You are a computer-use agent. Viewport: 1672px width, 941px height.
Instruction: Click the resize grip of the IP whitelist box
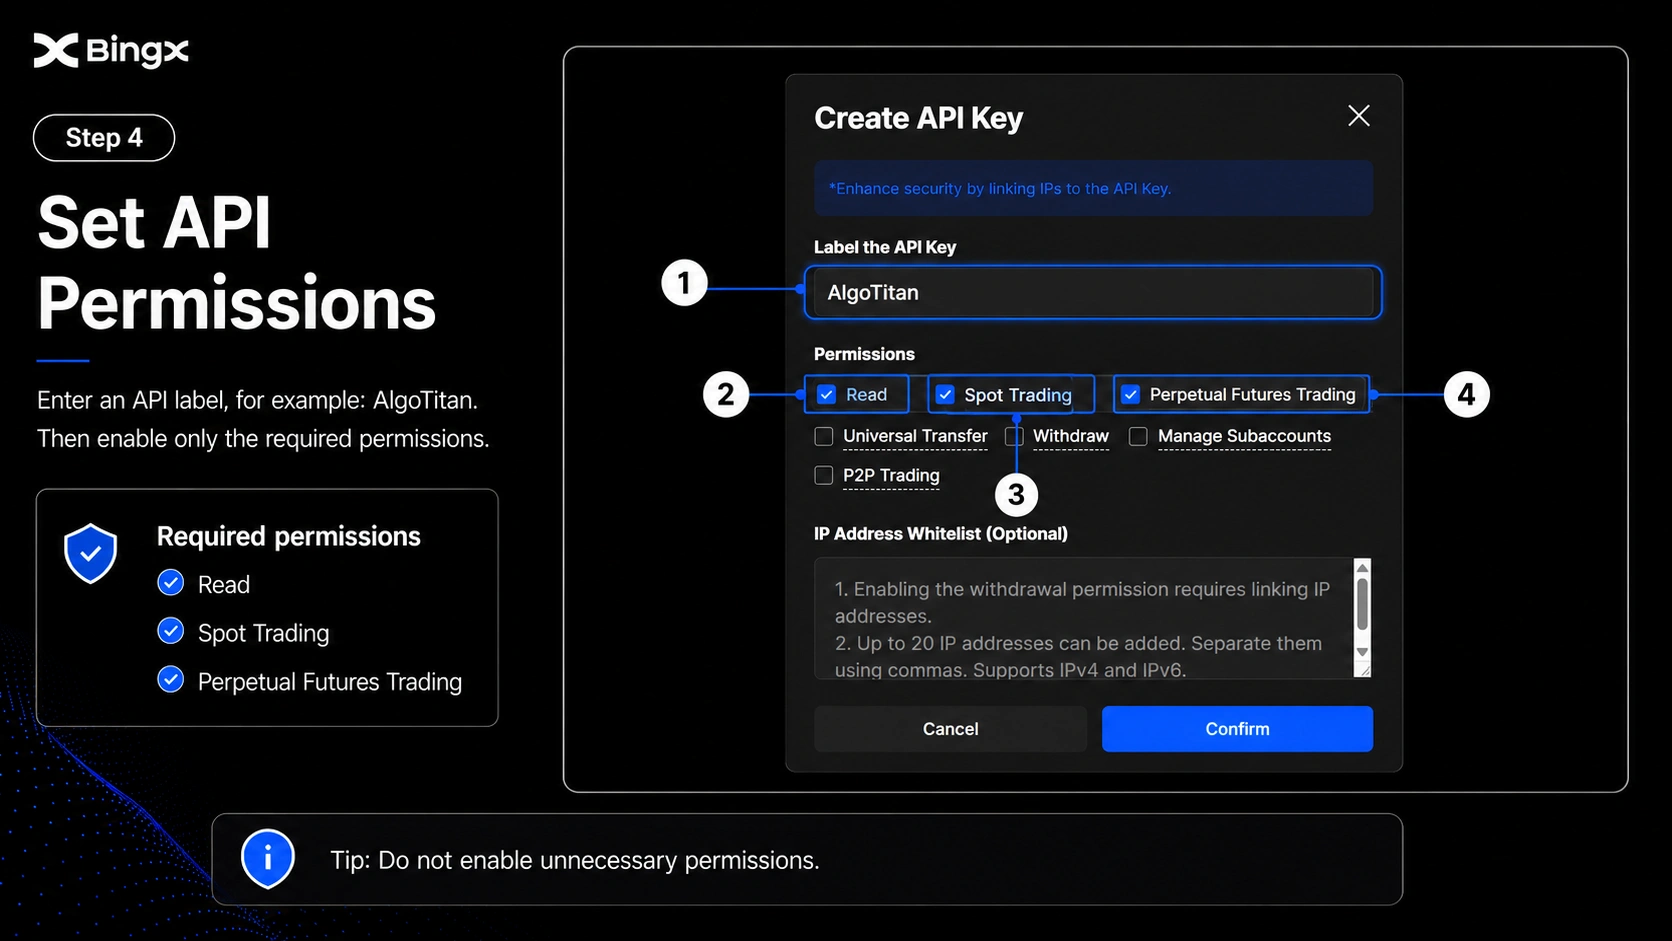coord(1362,670)
